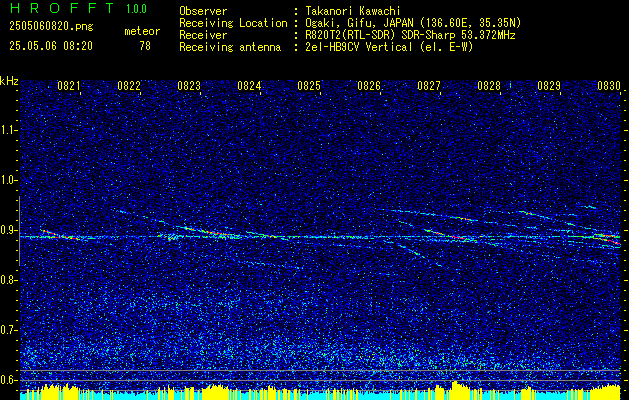Click the 1.0 kHz axis label
629x400 pixels.
pyautogui.click(x=8, y=180)
